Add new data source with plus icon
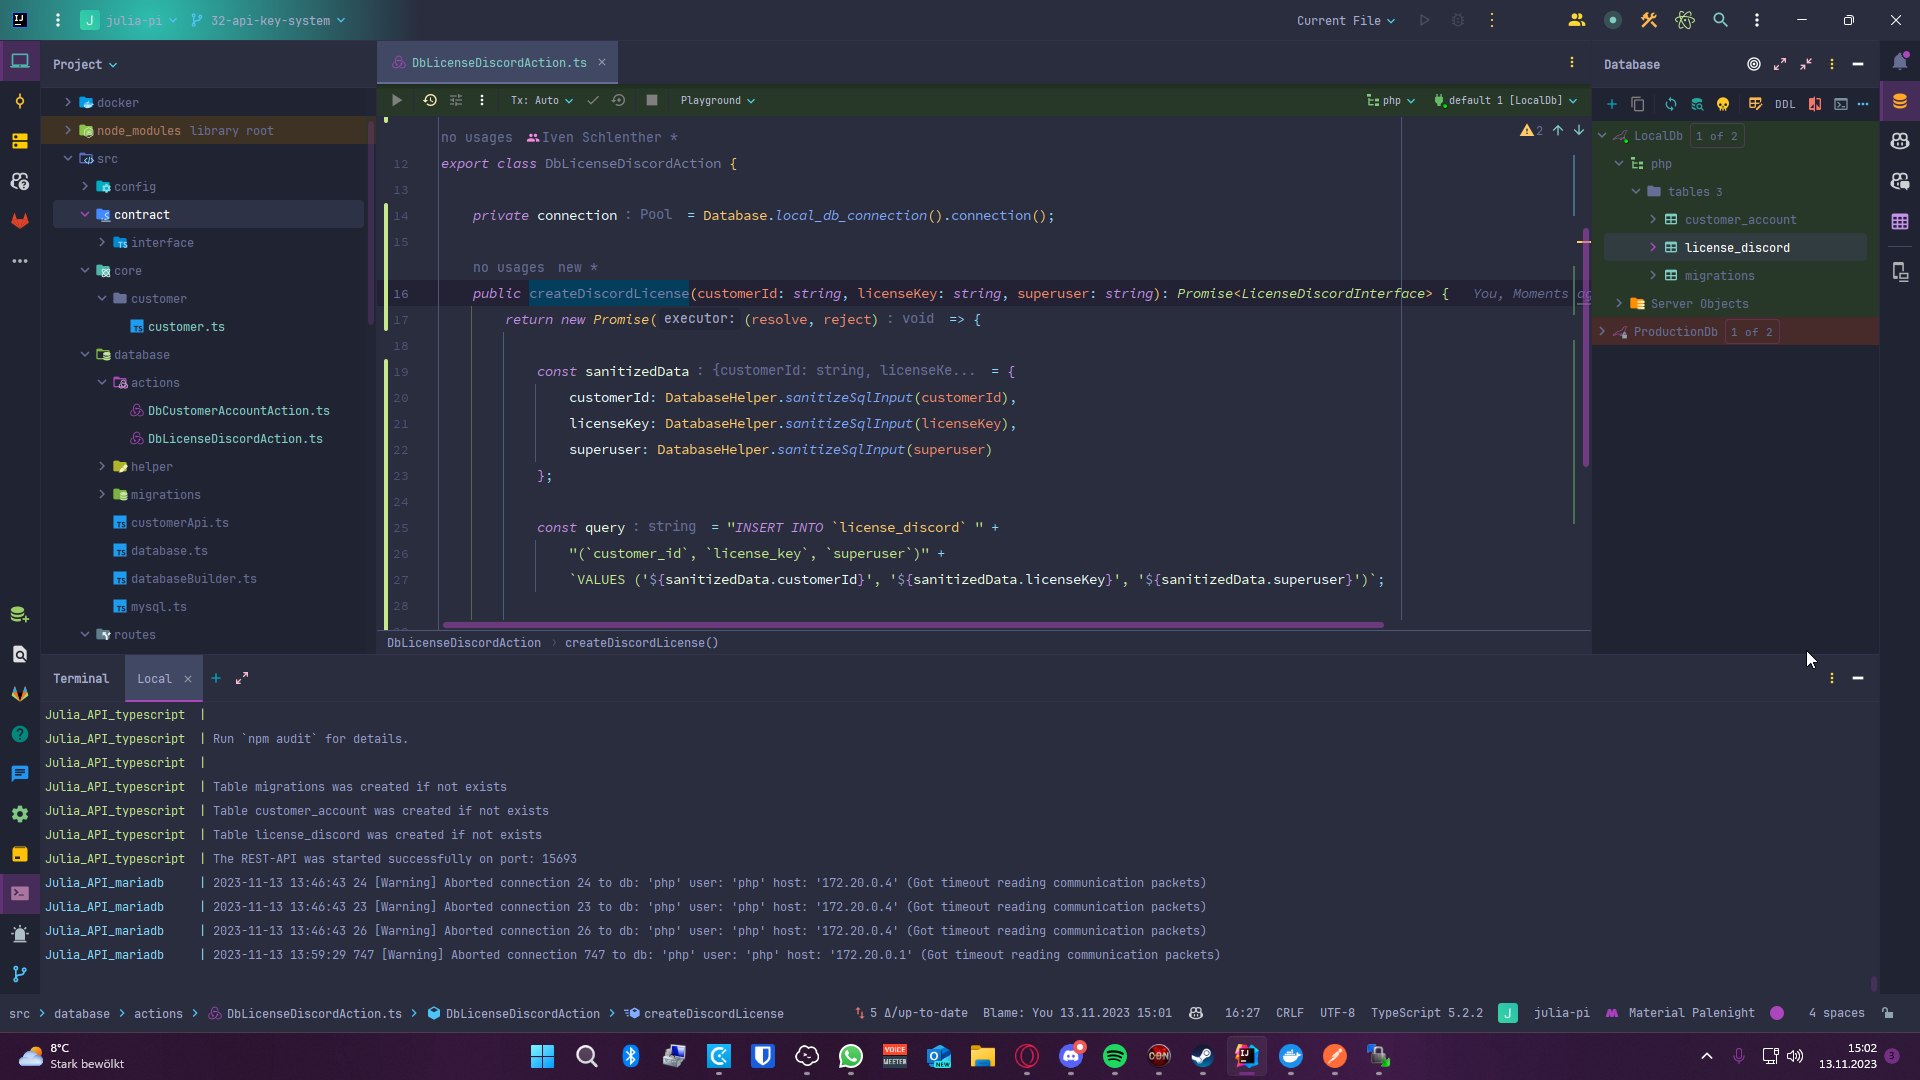The height and width of the screenshot is (1080, 1920). click(1611, 104)
